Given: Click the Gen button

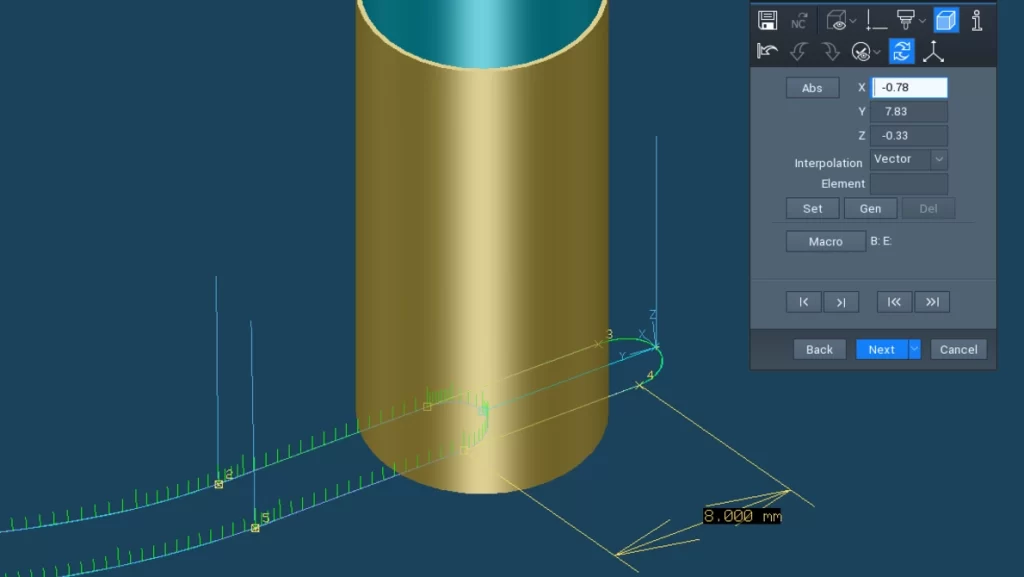Looking at the screenshot, I should [x=871, y=209].
